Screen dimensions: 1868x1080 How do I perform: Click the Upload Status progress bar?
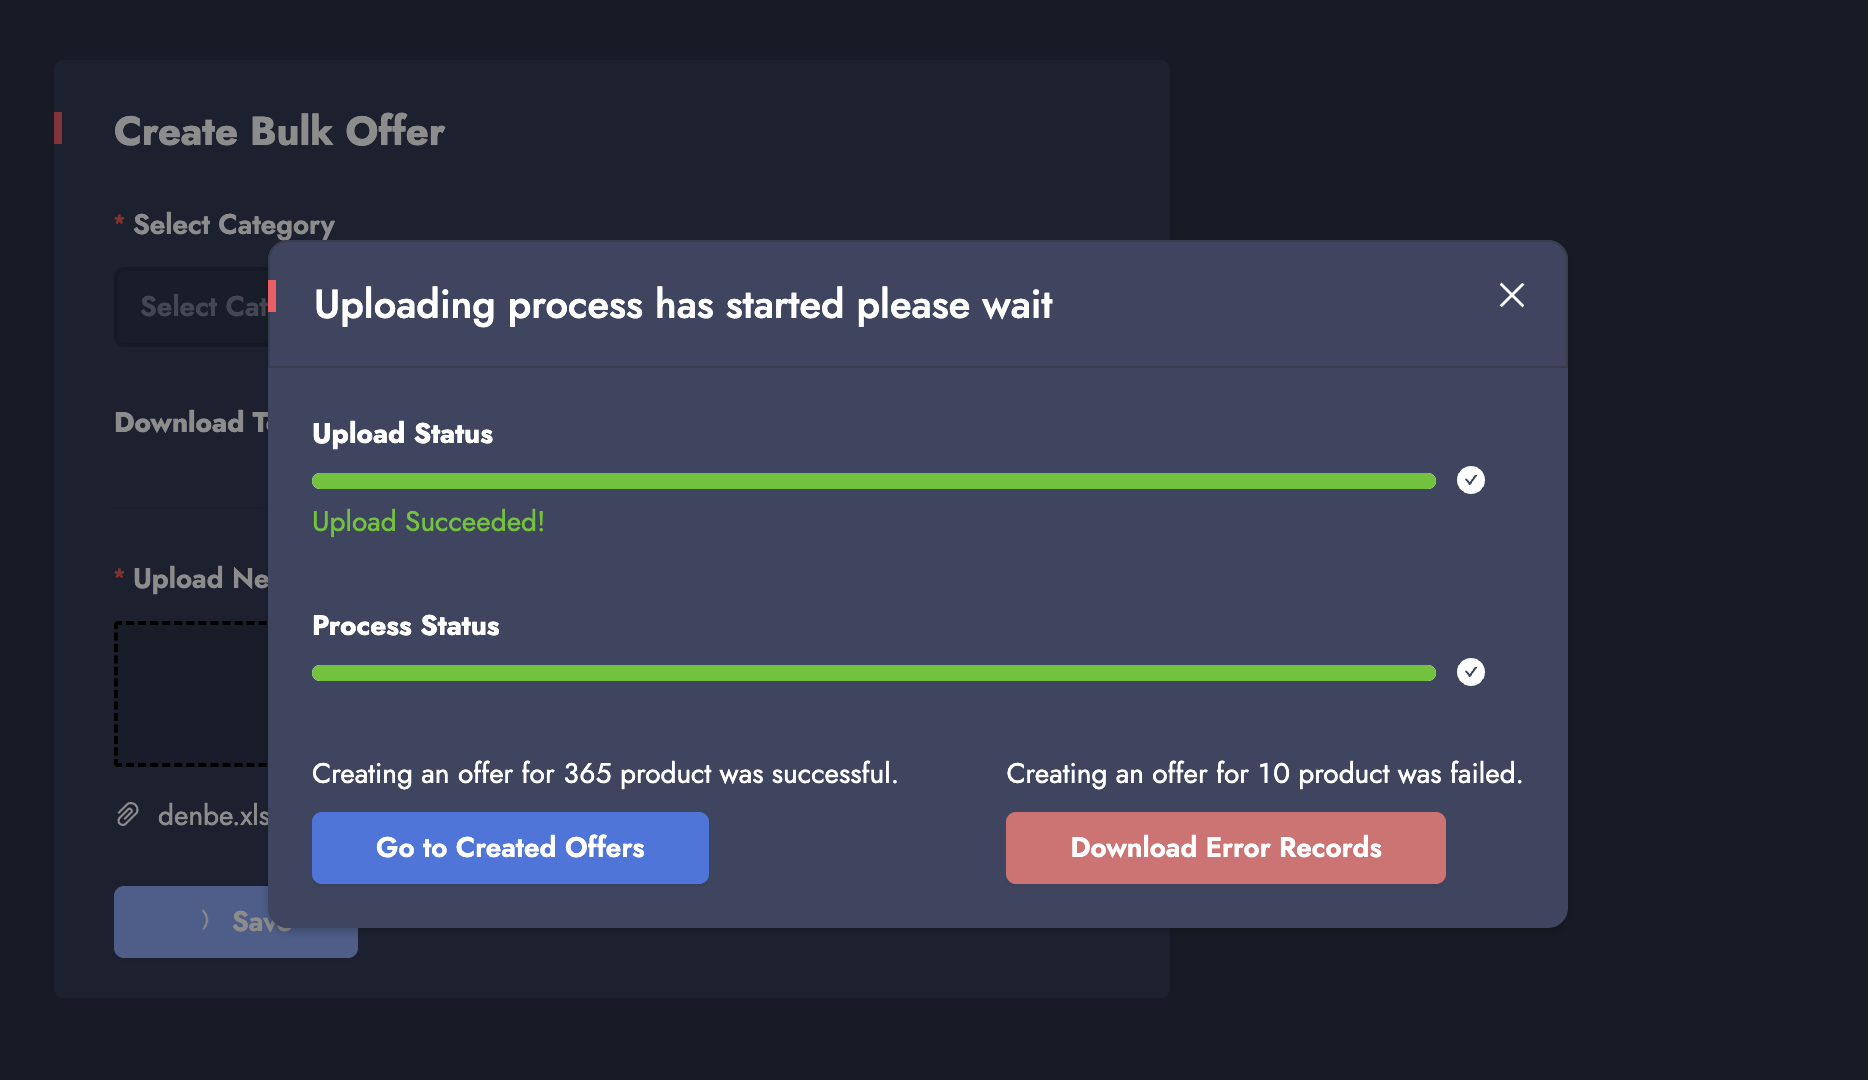[873, 481]
